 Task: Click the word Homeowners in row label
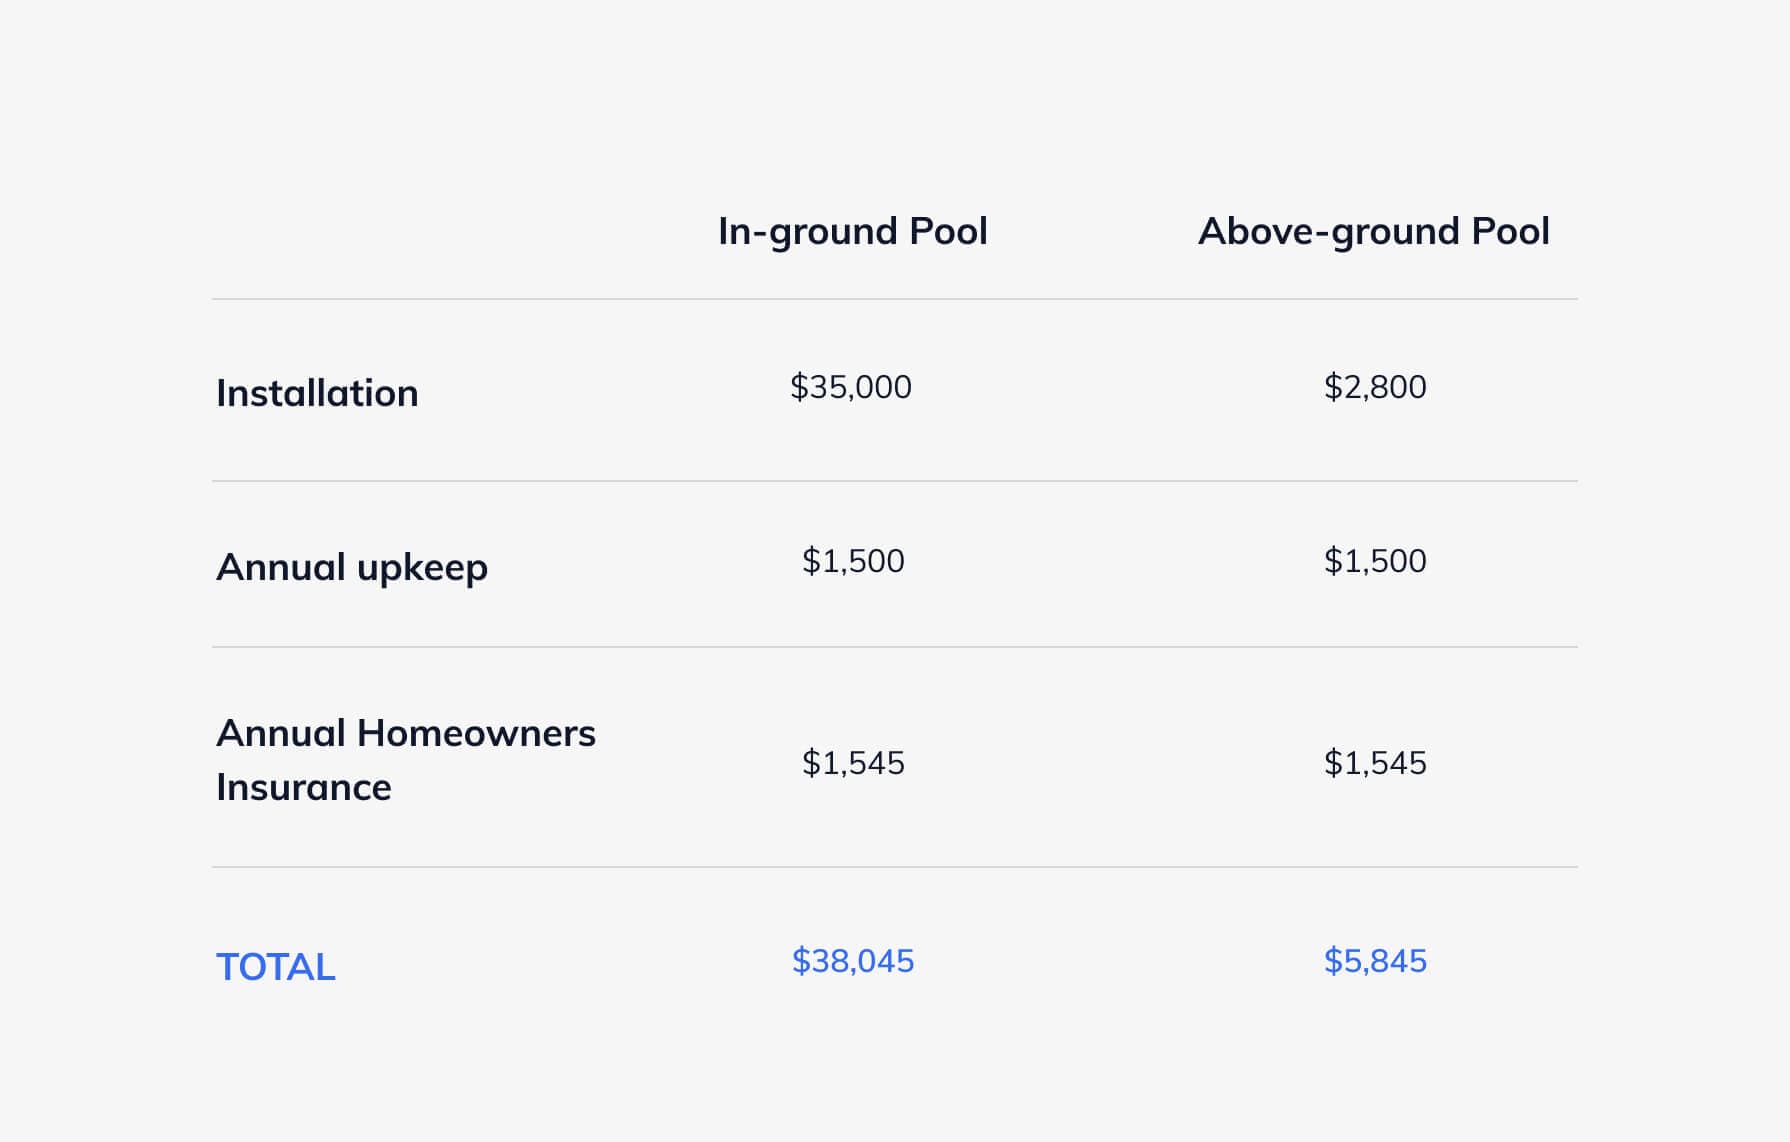coord(476,733)
